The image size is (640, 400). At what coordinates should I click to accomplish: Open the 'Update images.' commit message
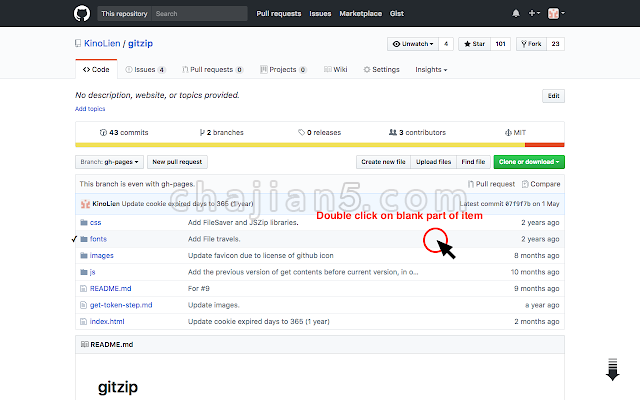click(x=213, y=305)
